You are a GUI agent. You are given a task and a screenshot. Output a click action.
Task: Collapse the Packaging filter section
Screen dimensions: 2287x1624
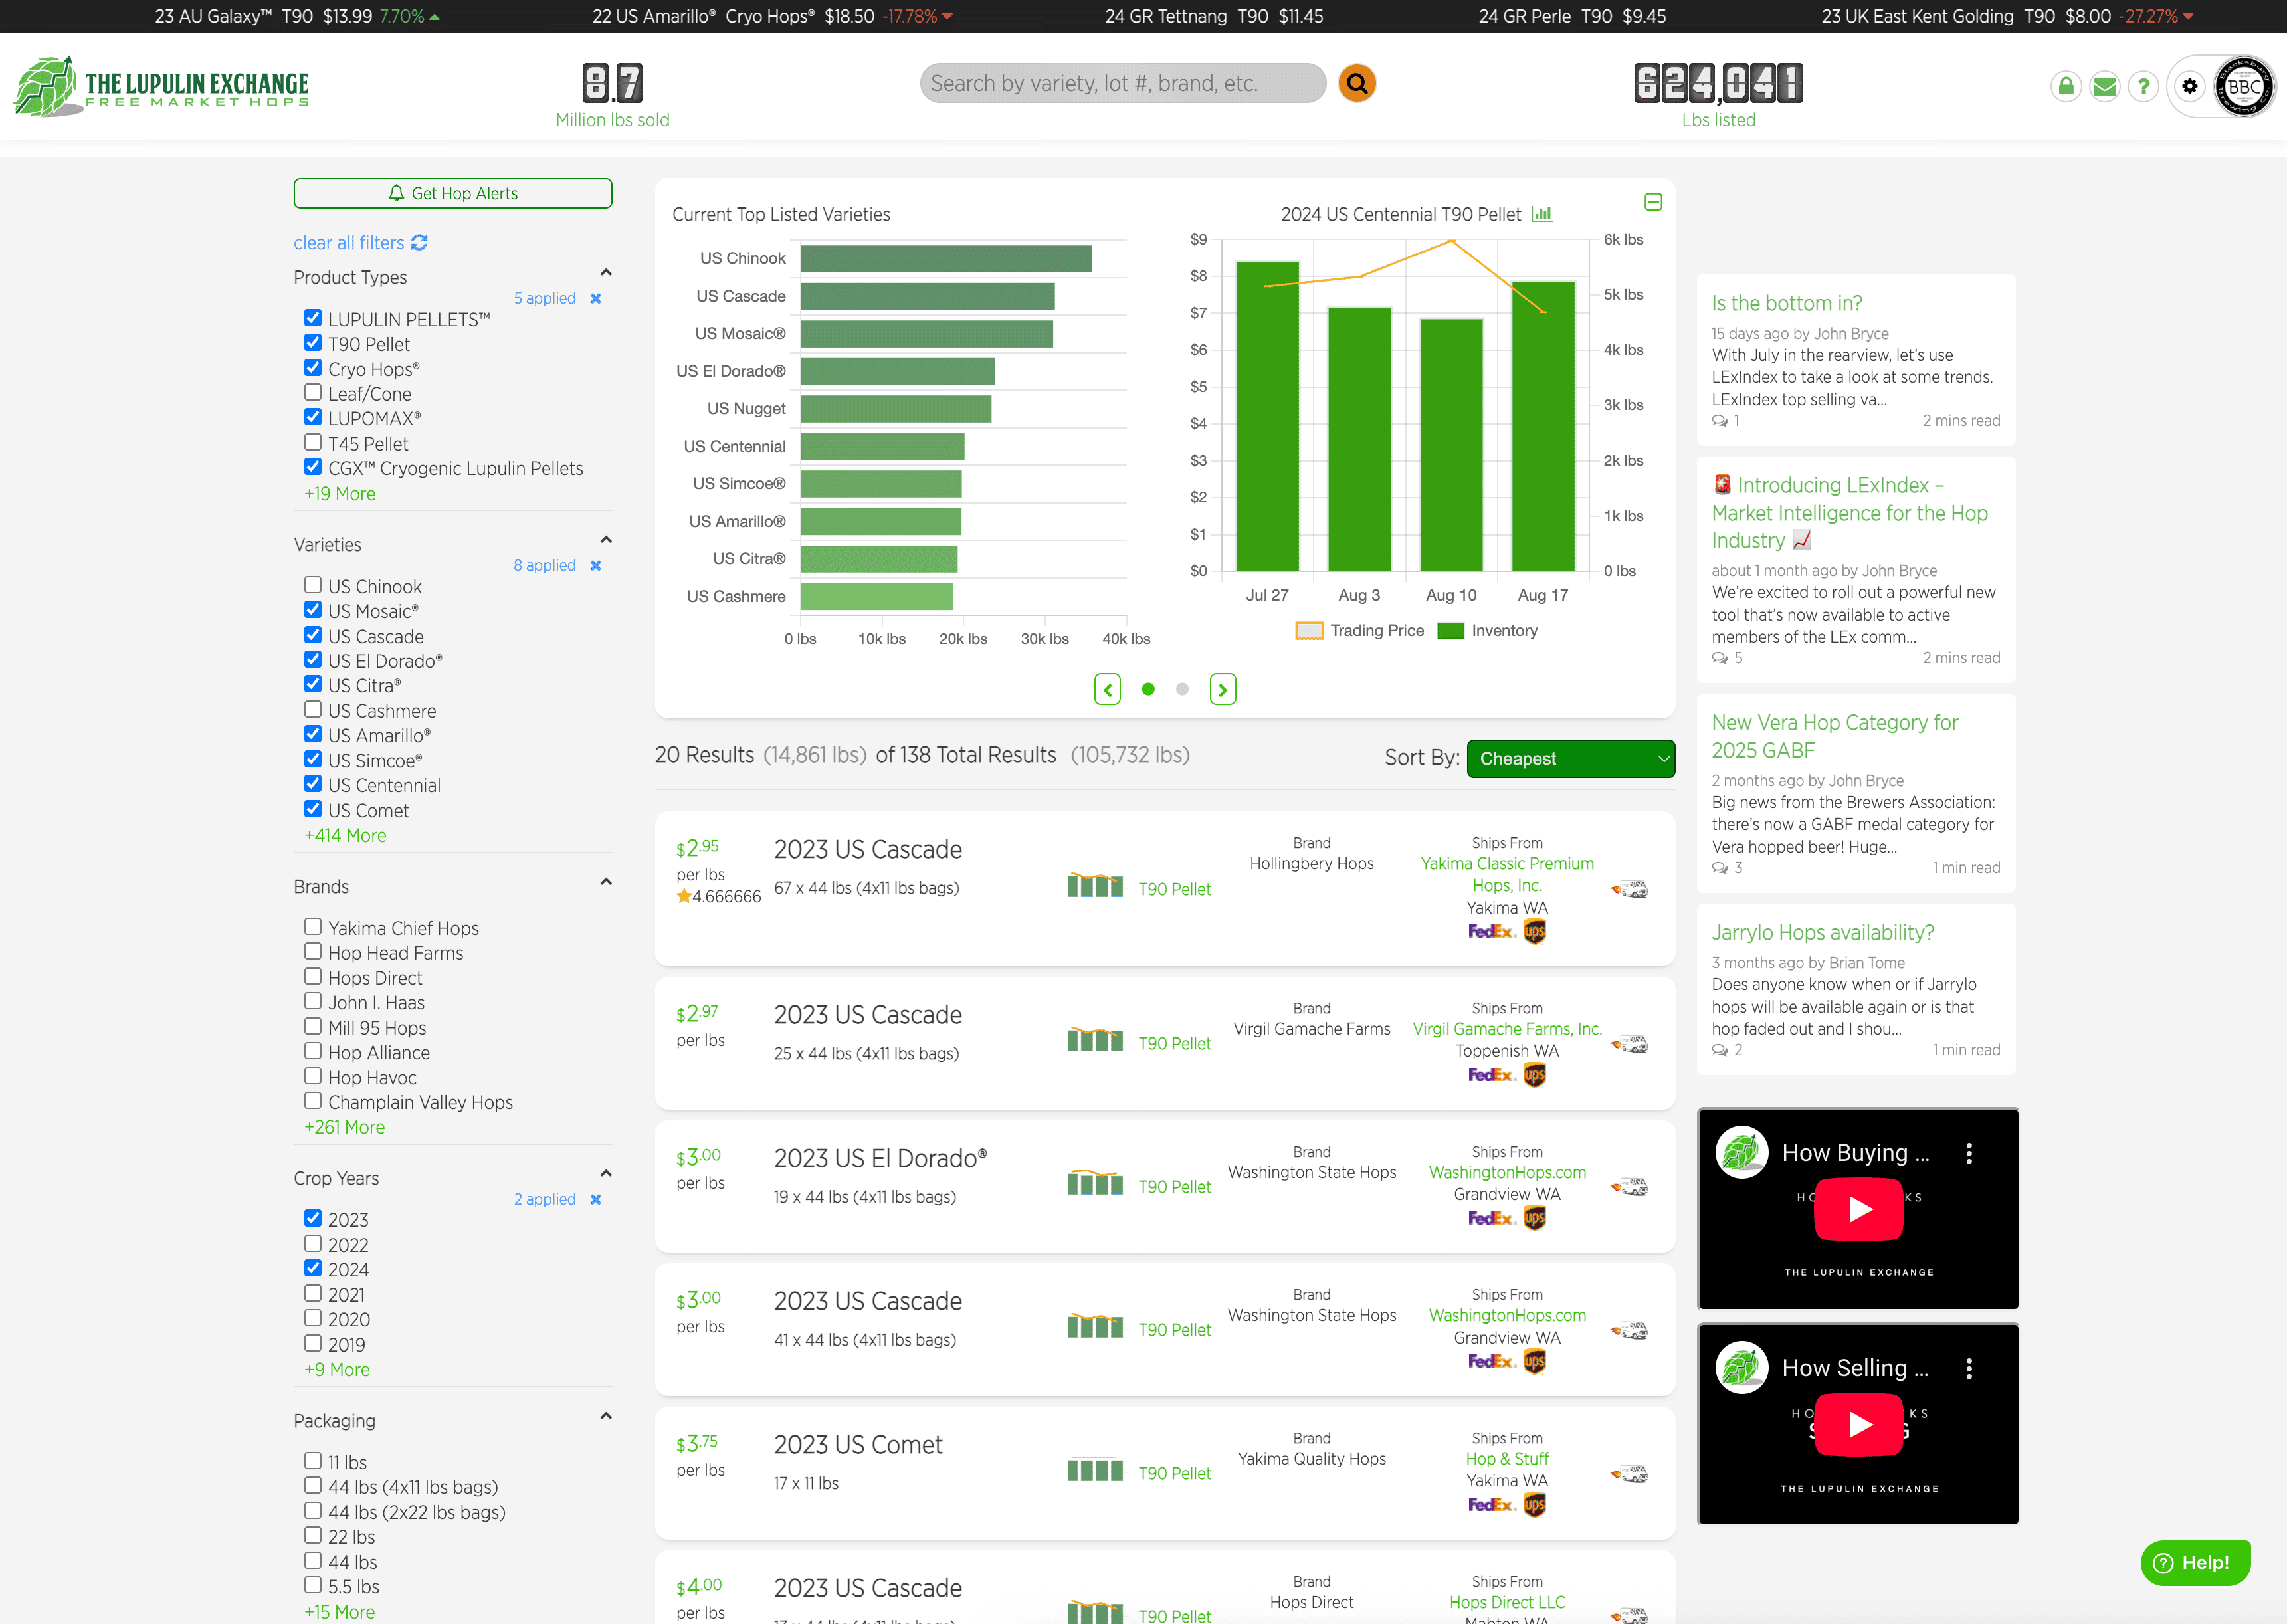[x=605, y=1417]
